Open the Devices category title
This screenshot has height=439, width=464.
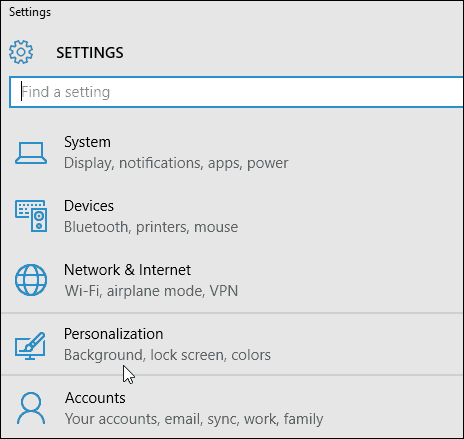(89, 206)
